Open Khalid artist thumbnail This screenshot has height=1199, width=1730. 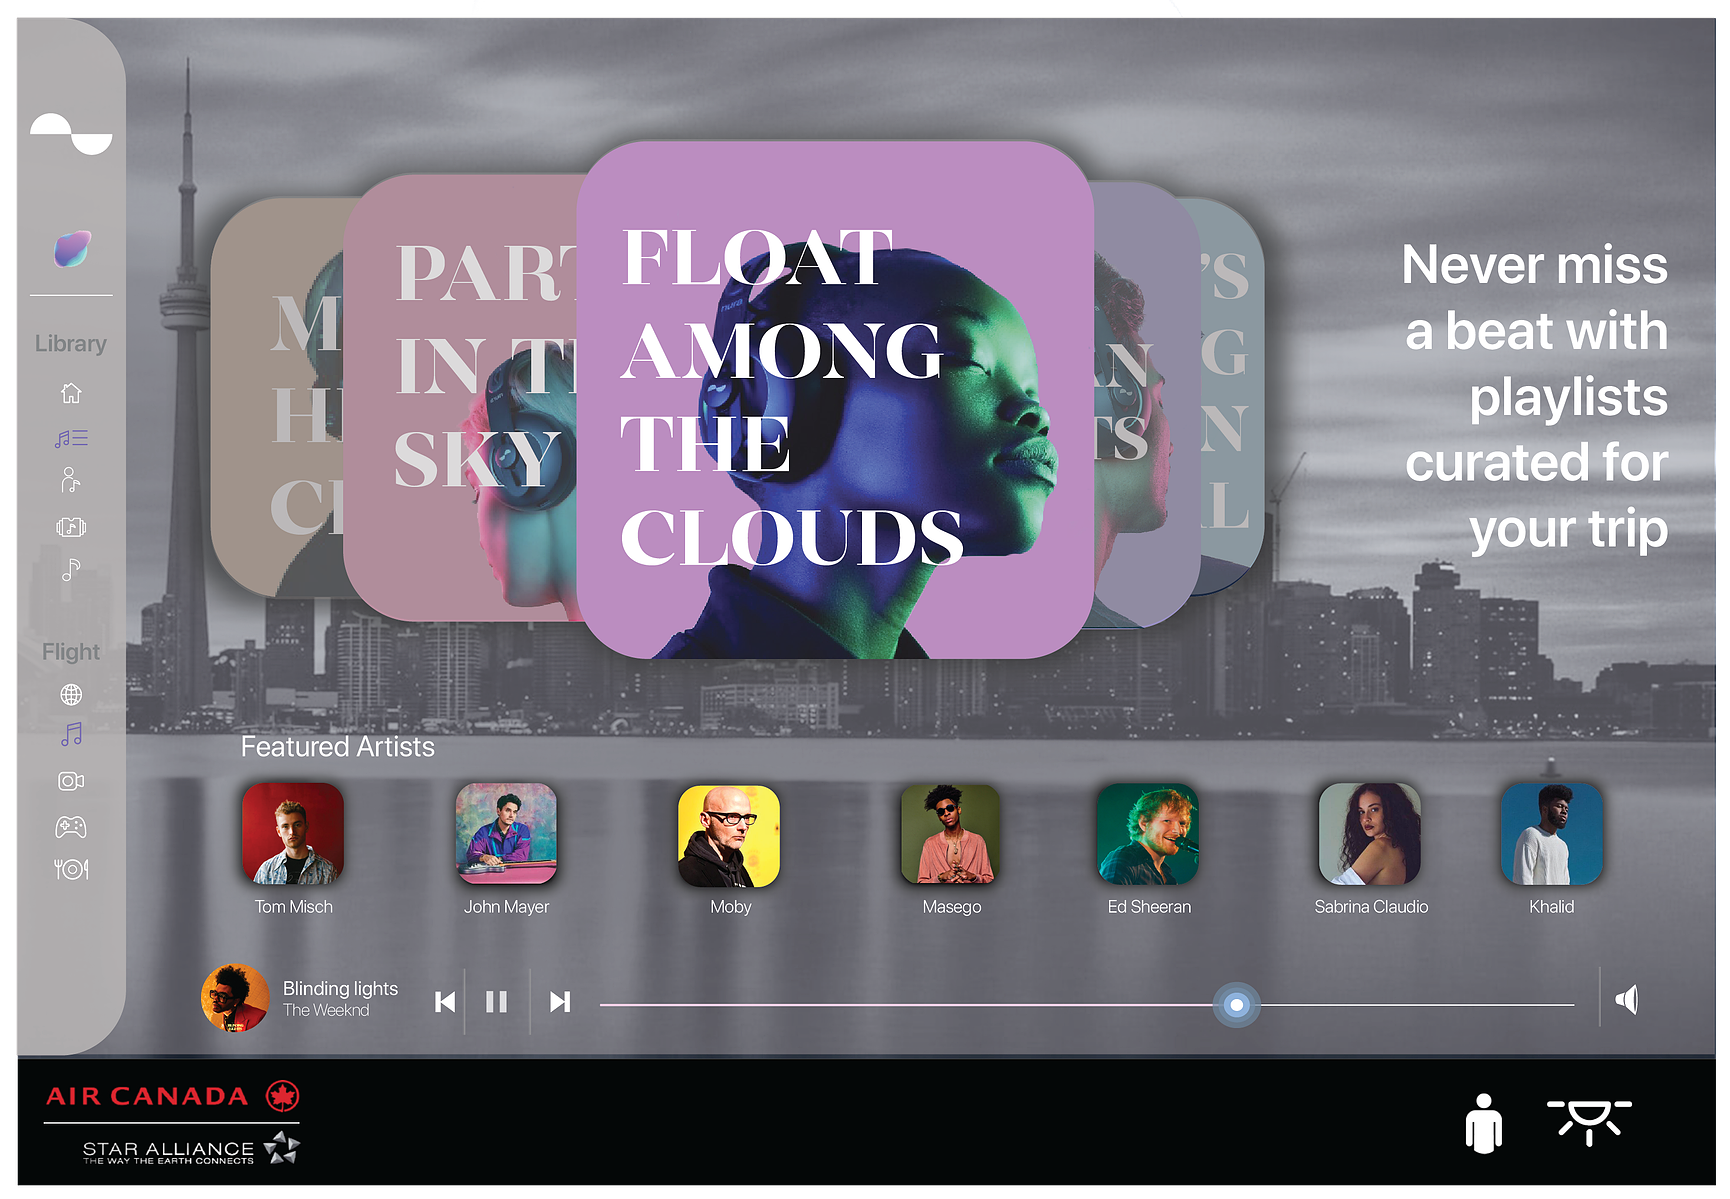click(1552, 834)
